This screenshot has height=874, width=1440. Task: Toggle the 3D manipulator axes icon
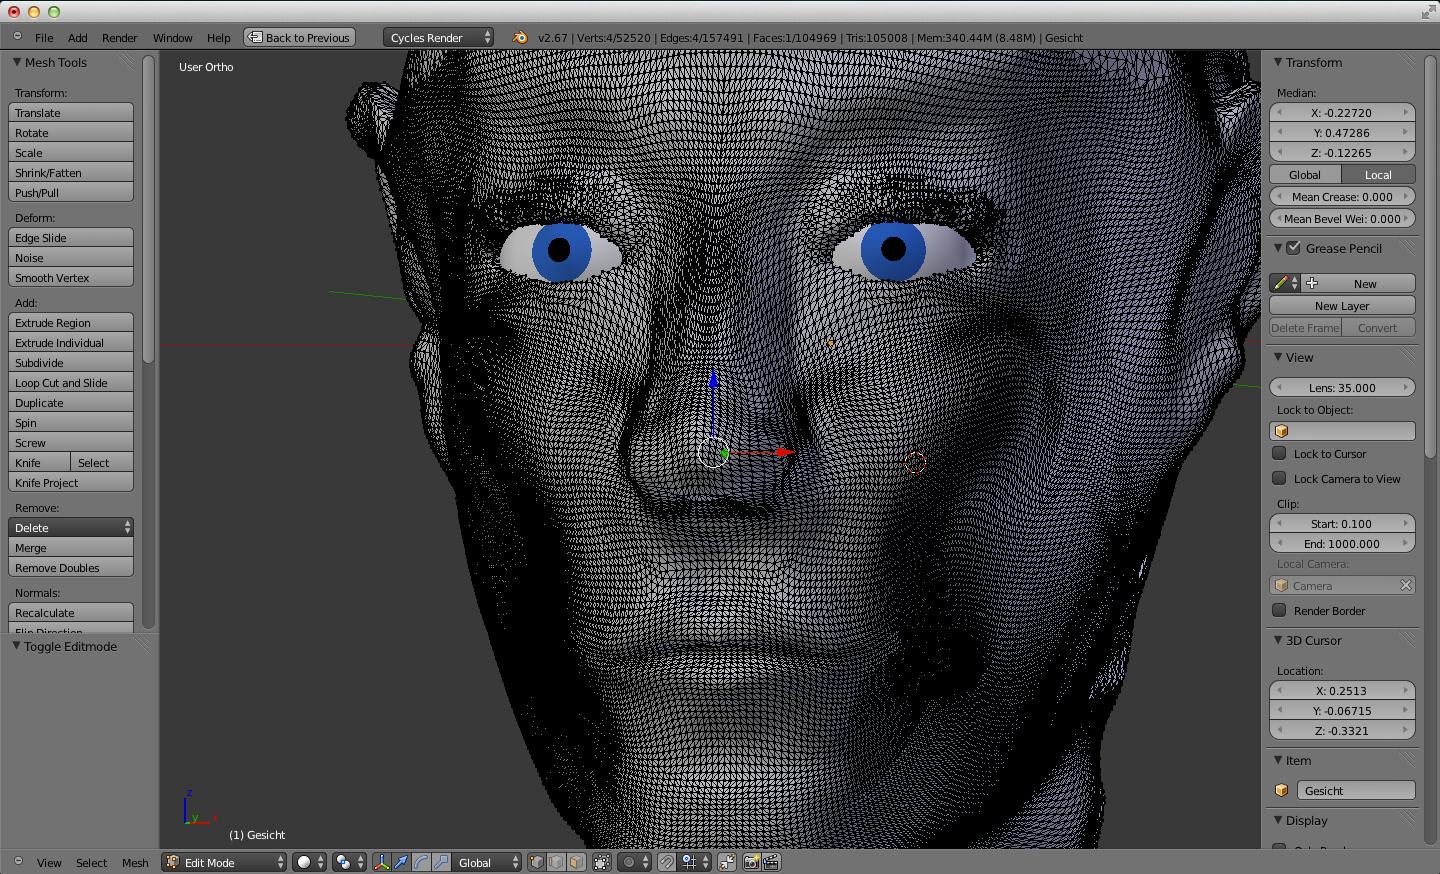point(381,862)
